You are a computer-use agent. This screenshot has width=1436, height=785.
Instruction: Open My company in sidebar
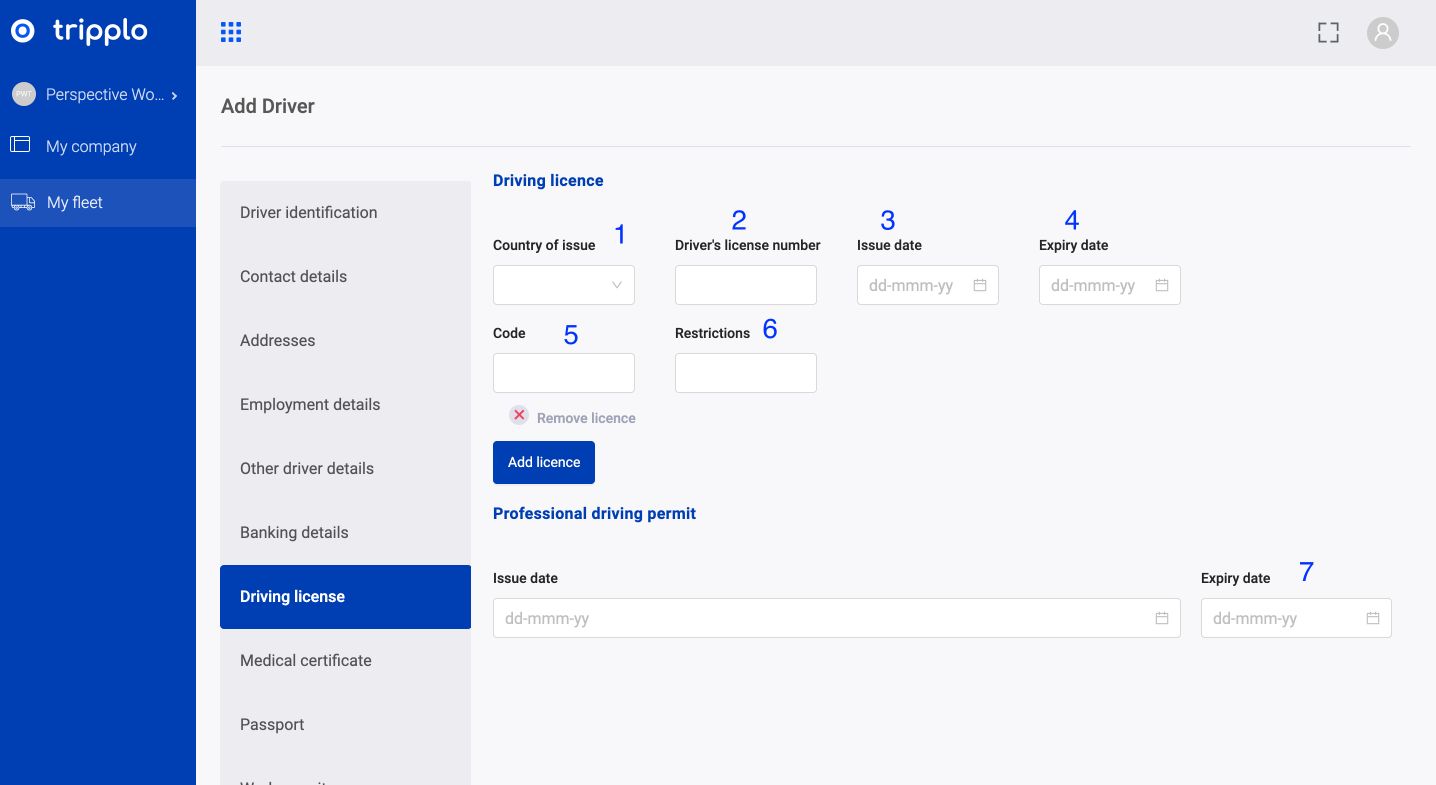click(91, 147)
